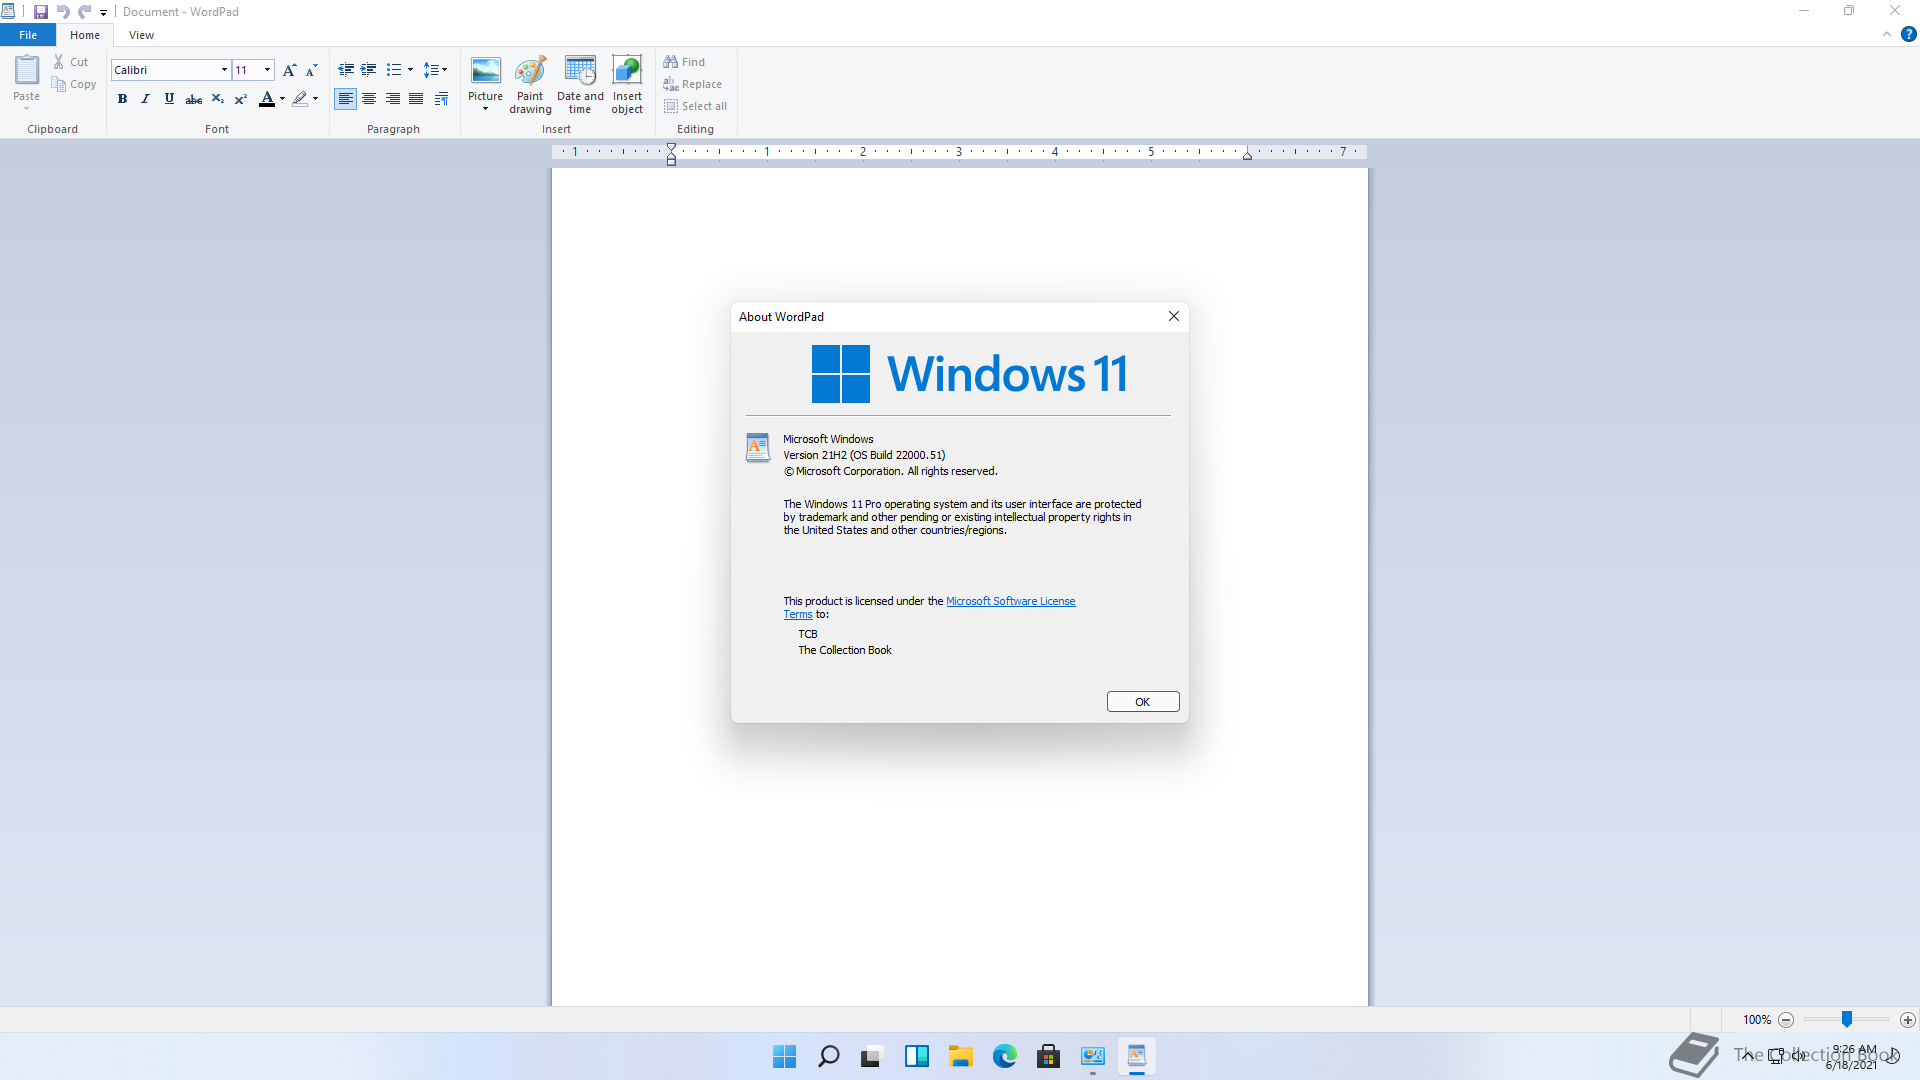
Task: Click the text highlight pen icon
Action: tap(300, 99)
